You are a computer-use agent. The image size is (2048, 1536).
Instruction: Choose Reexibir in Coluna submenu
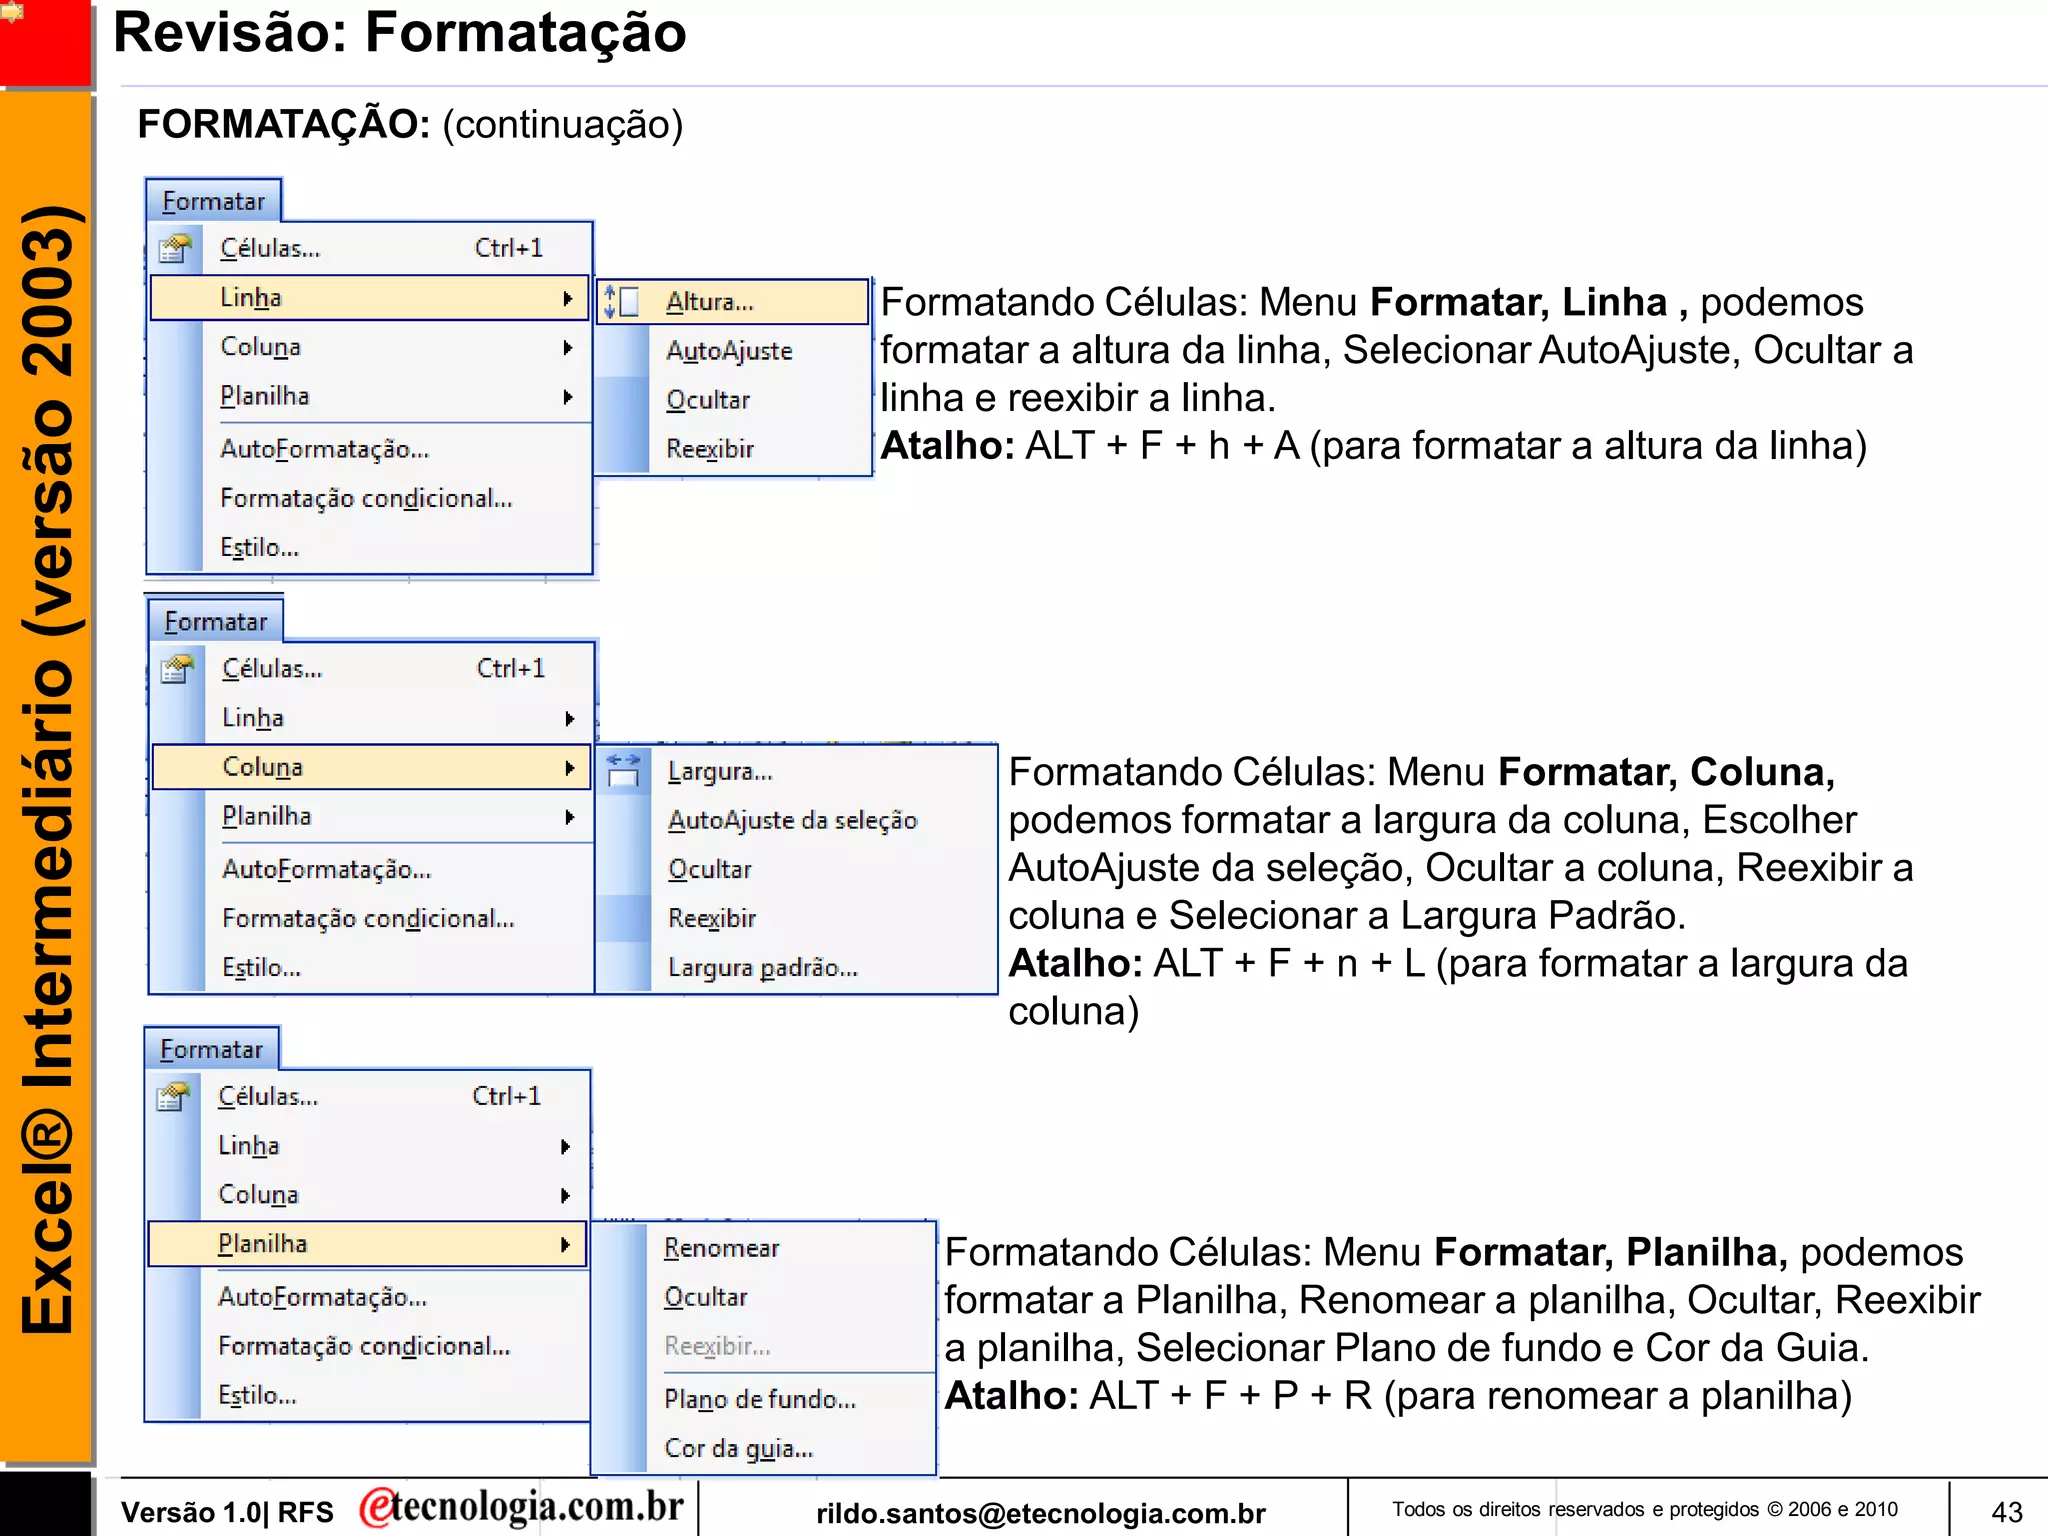(797, 918)
